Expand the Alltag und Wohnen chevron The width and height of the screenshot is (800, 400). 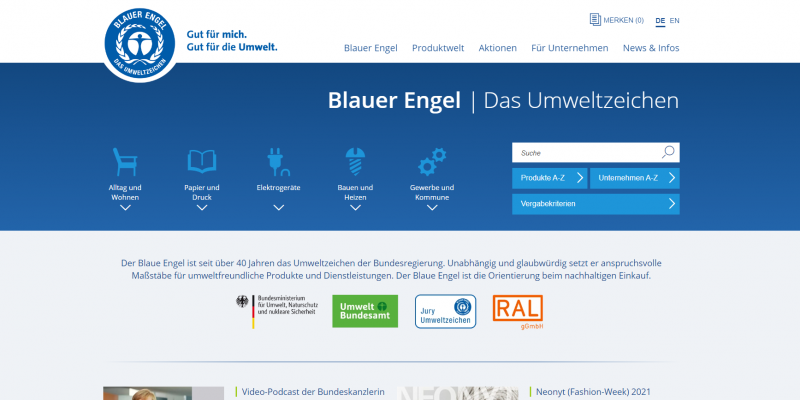pos(125,208)
